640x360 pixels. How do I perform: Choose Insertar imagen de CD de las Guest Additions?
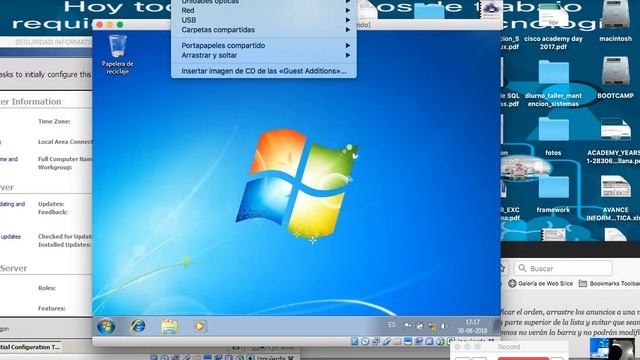tap(263, 71)
